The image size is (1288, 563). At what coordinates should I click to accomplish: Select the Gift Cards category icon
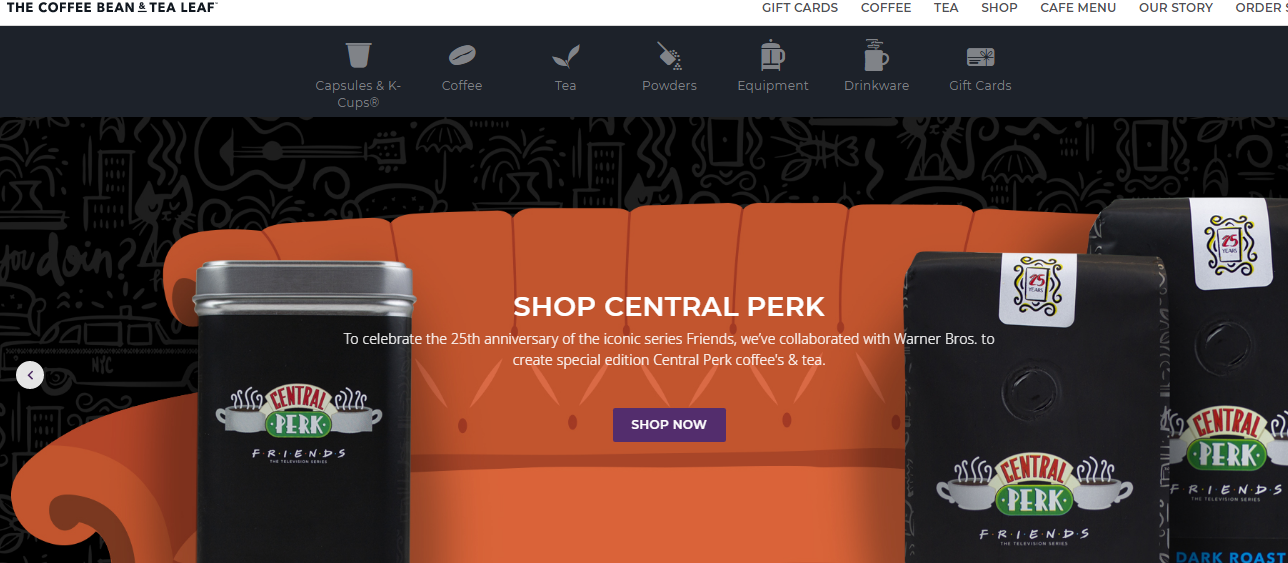click(980, 56)
